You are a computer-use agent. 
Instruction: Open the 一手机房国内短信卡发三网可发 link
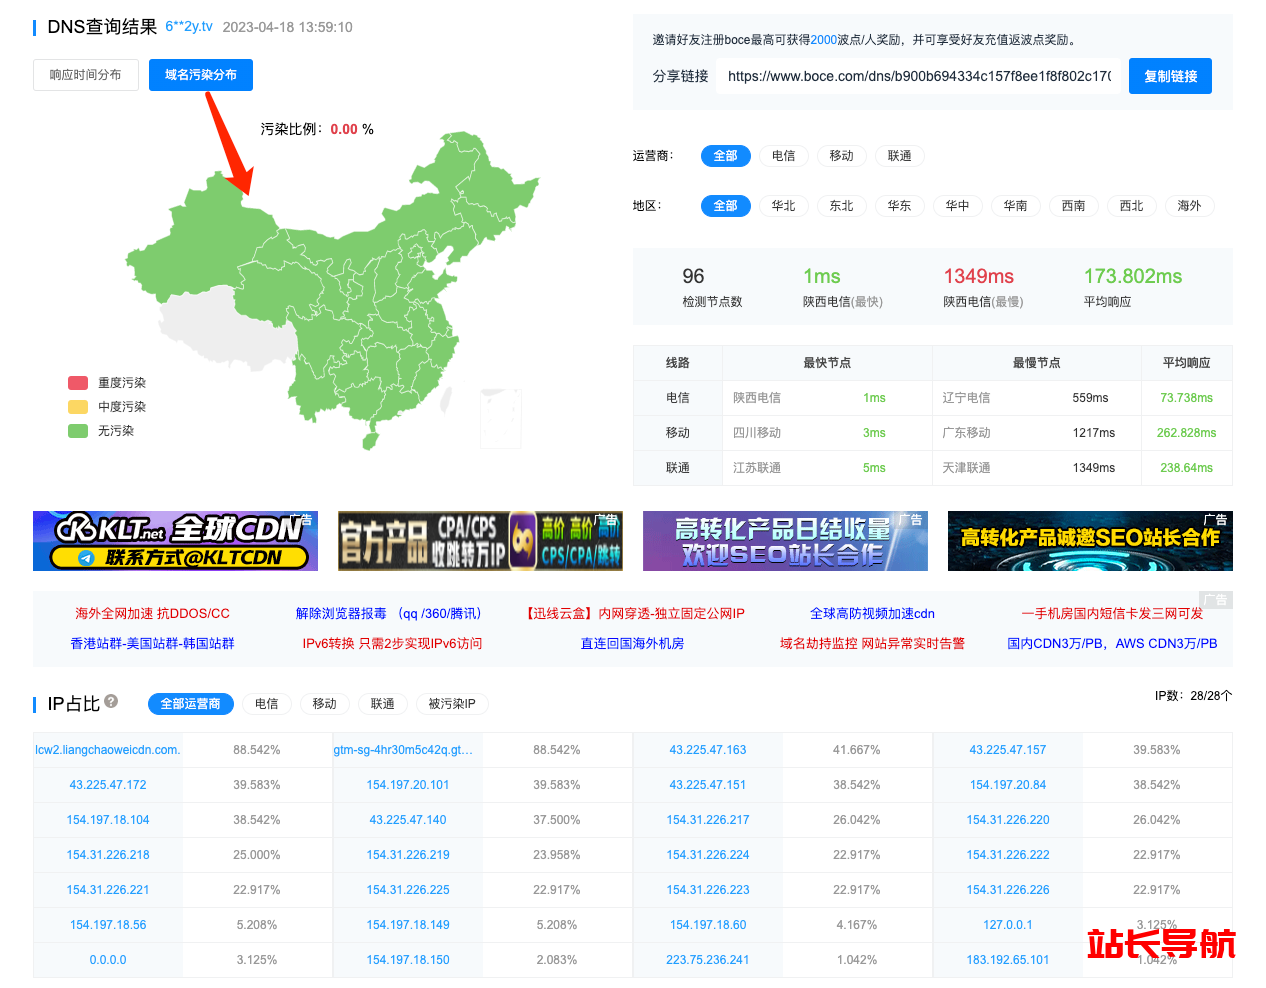coord(1112,614)
